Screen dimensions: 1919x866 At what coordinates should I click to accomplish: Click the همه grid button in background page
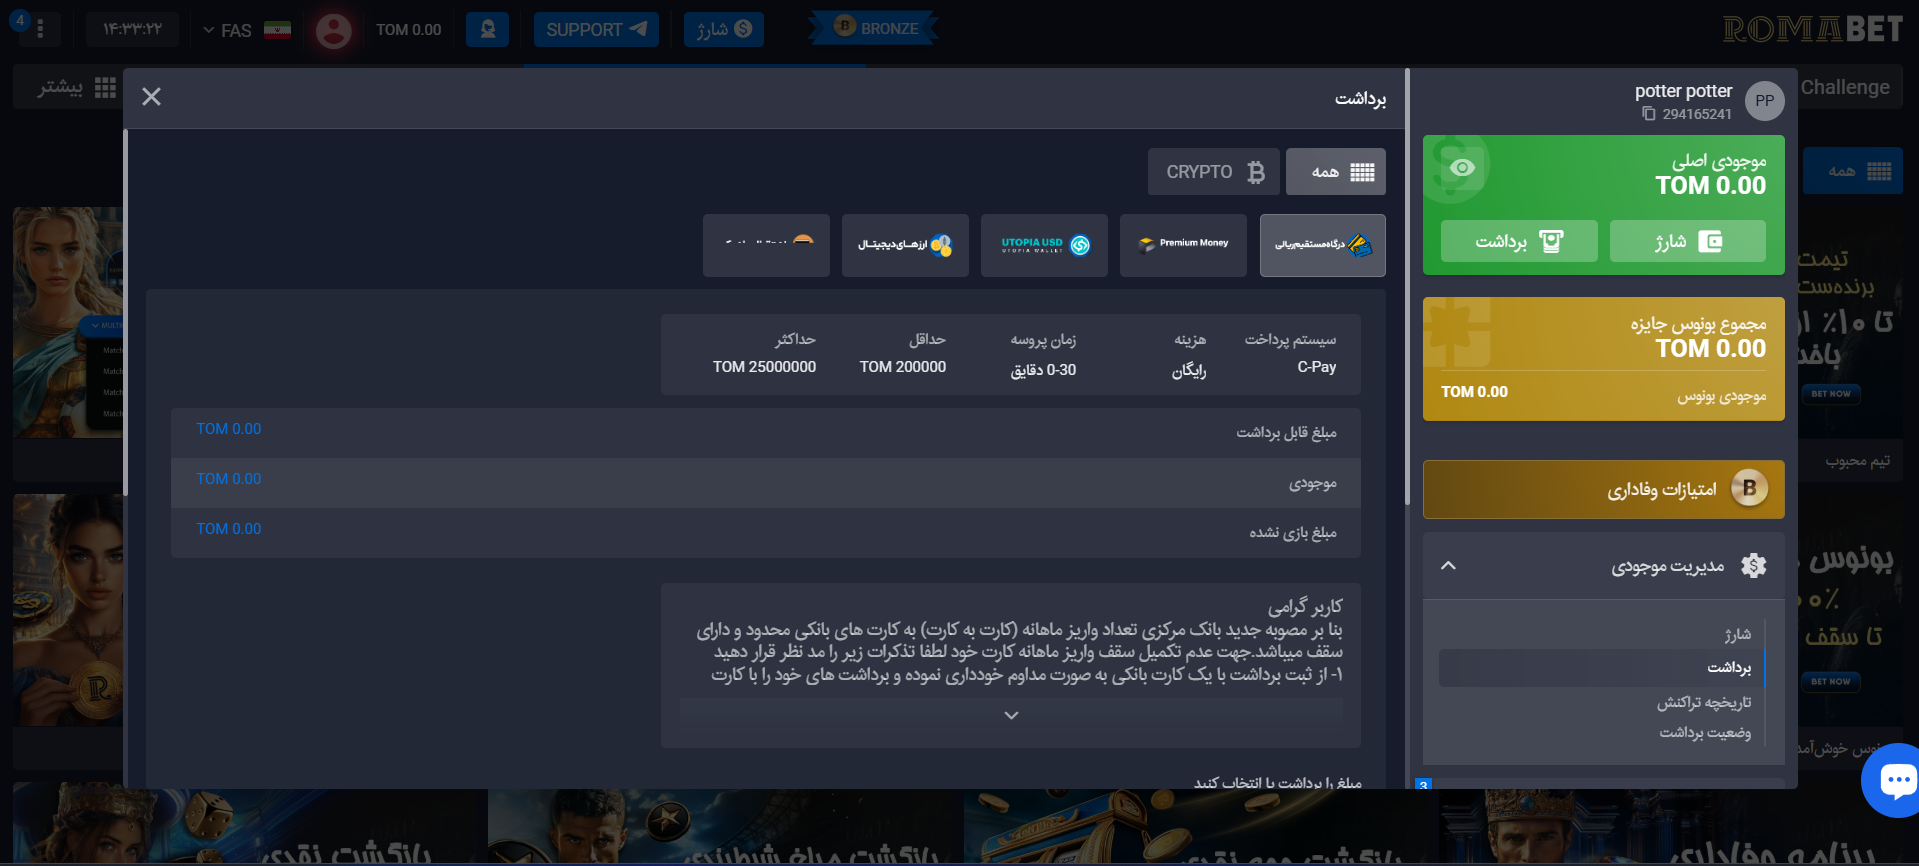[1853, 171]
